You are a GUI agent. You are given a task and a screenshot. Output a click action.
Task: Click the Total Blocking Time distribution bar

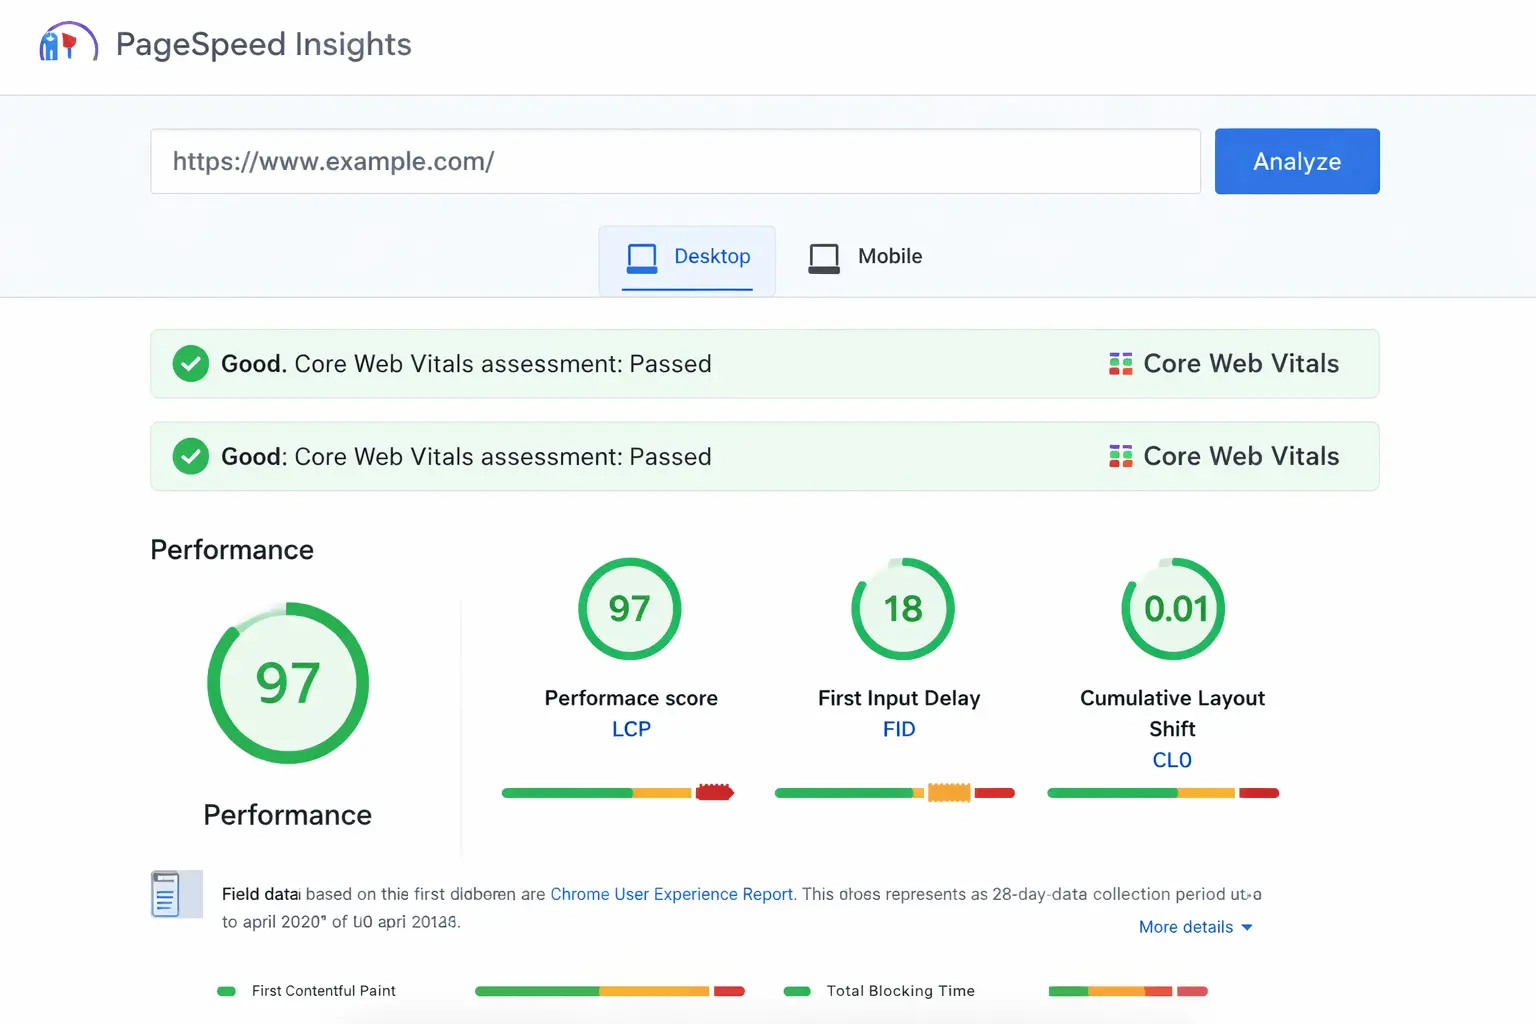(1128, 991)
